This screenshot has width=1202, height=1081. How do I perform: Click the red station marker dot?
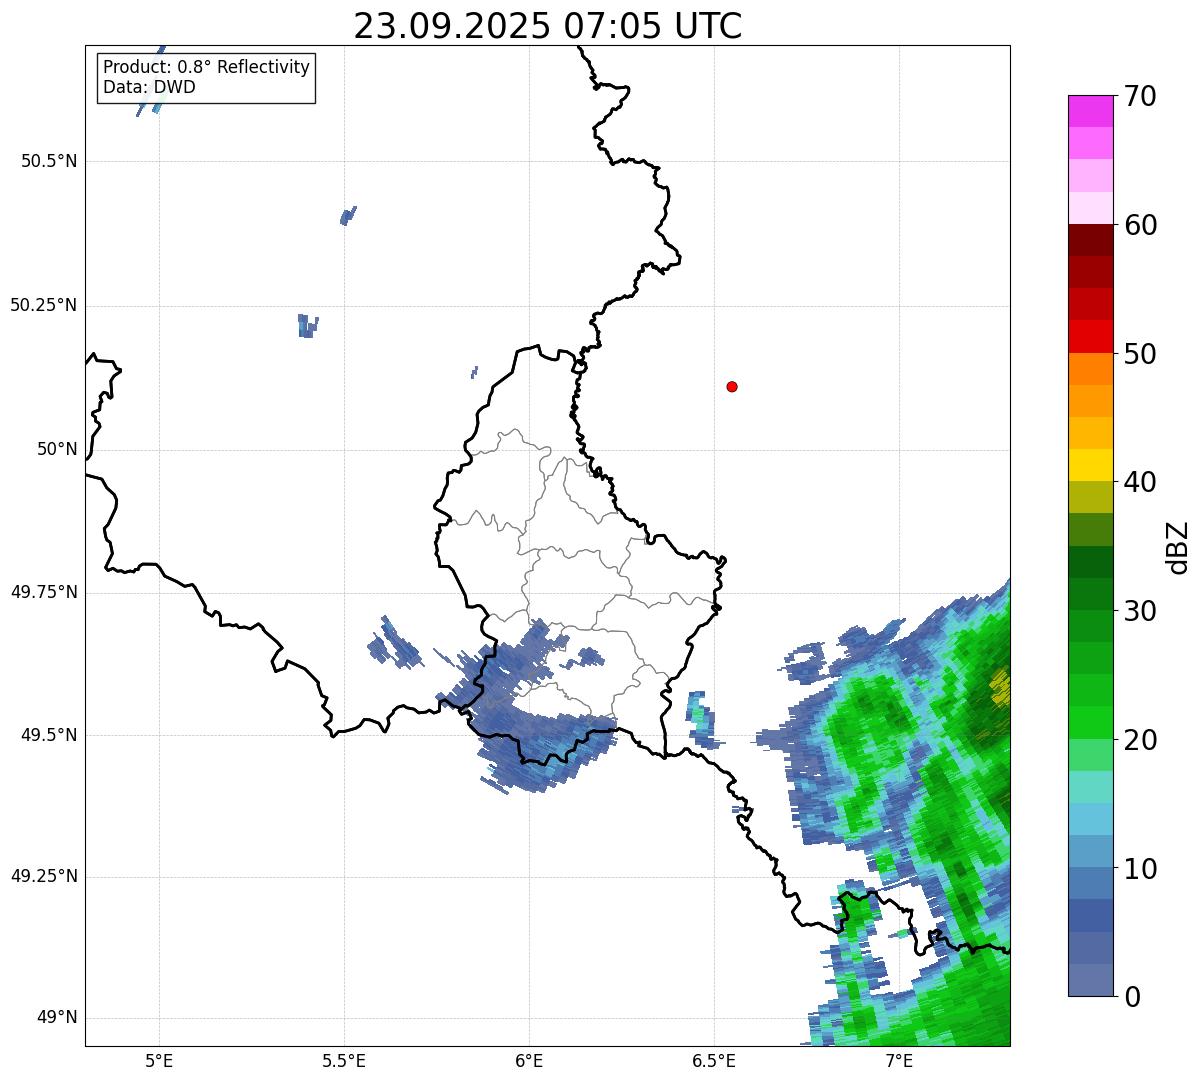coord(732,386)
